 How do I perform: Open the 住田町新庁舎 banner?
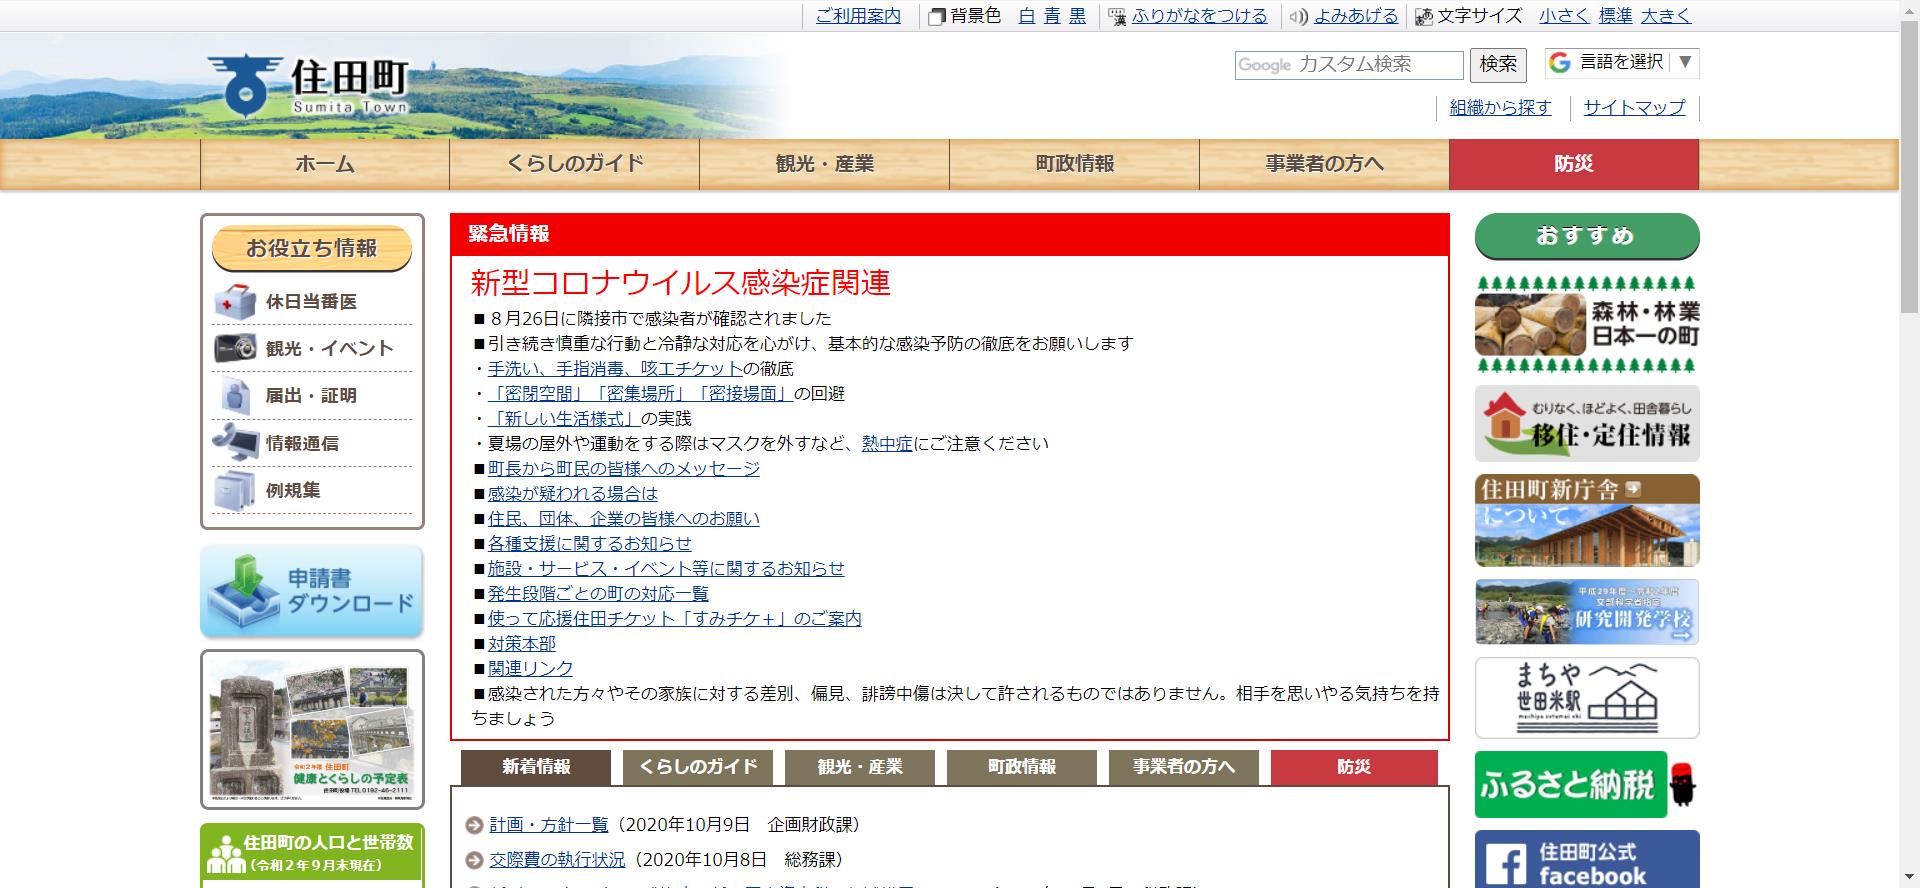[x=1587, y=521]
